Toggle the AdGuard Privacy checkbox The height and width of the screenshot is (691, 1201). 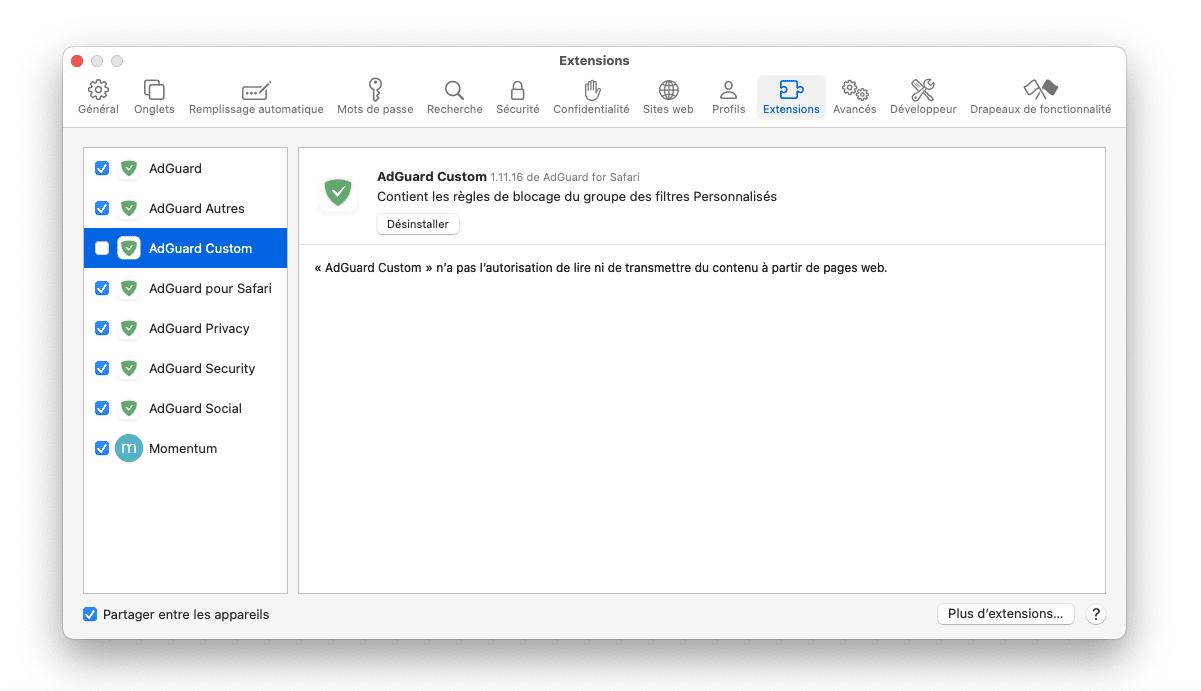click(x=102, y=328)
